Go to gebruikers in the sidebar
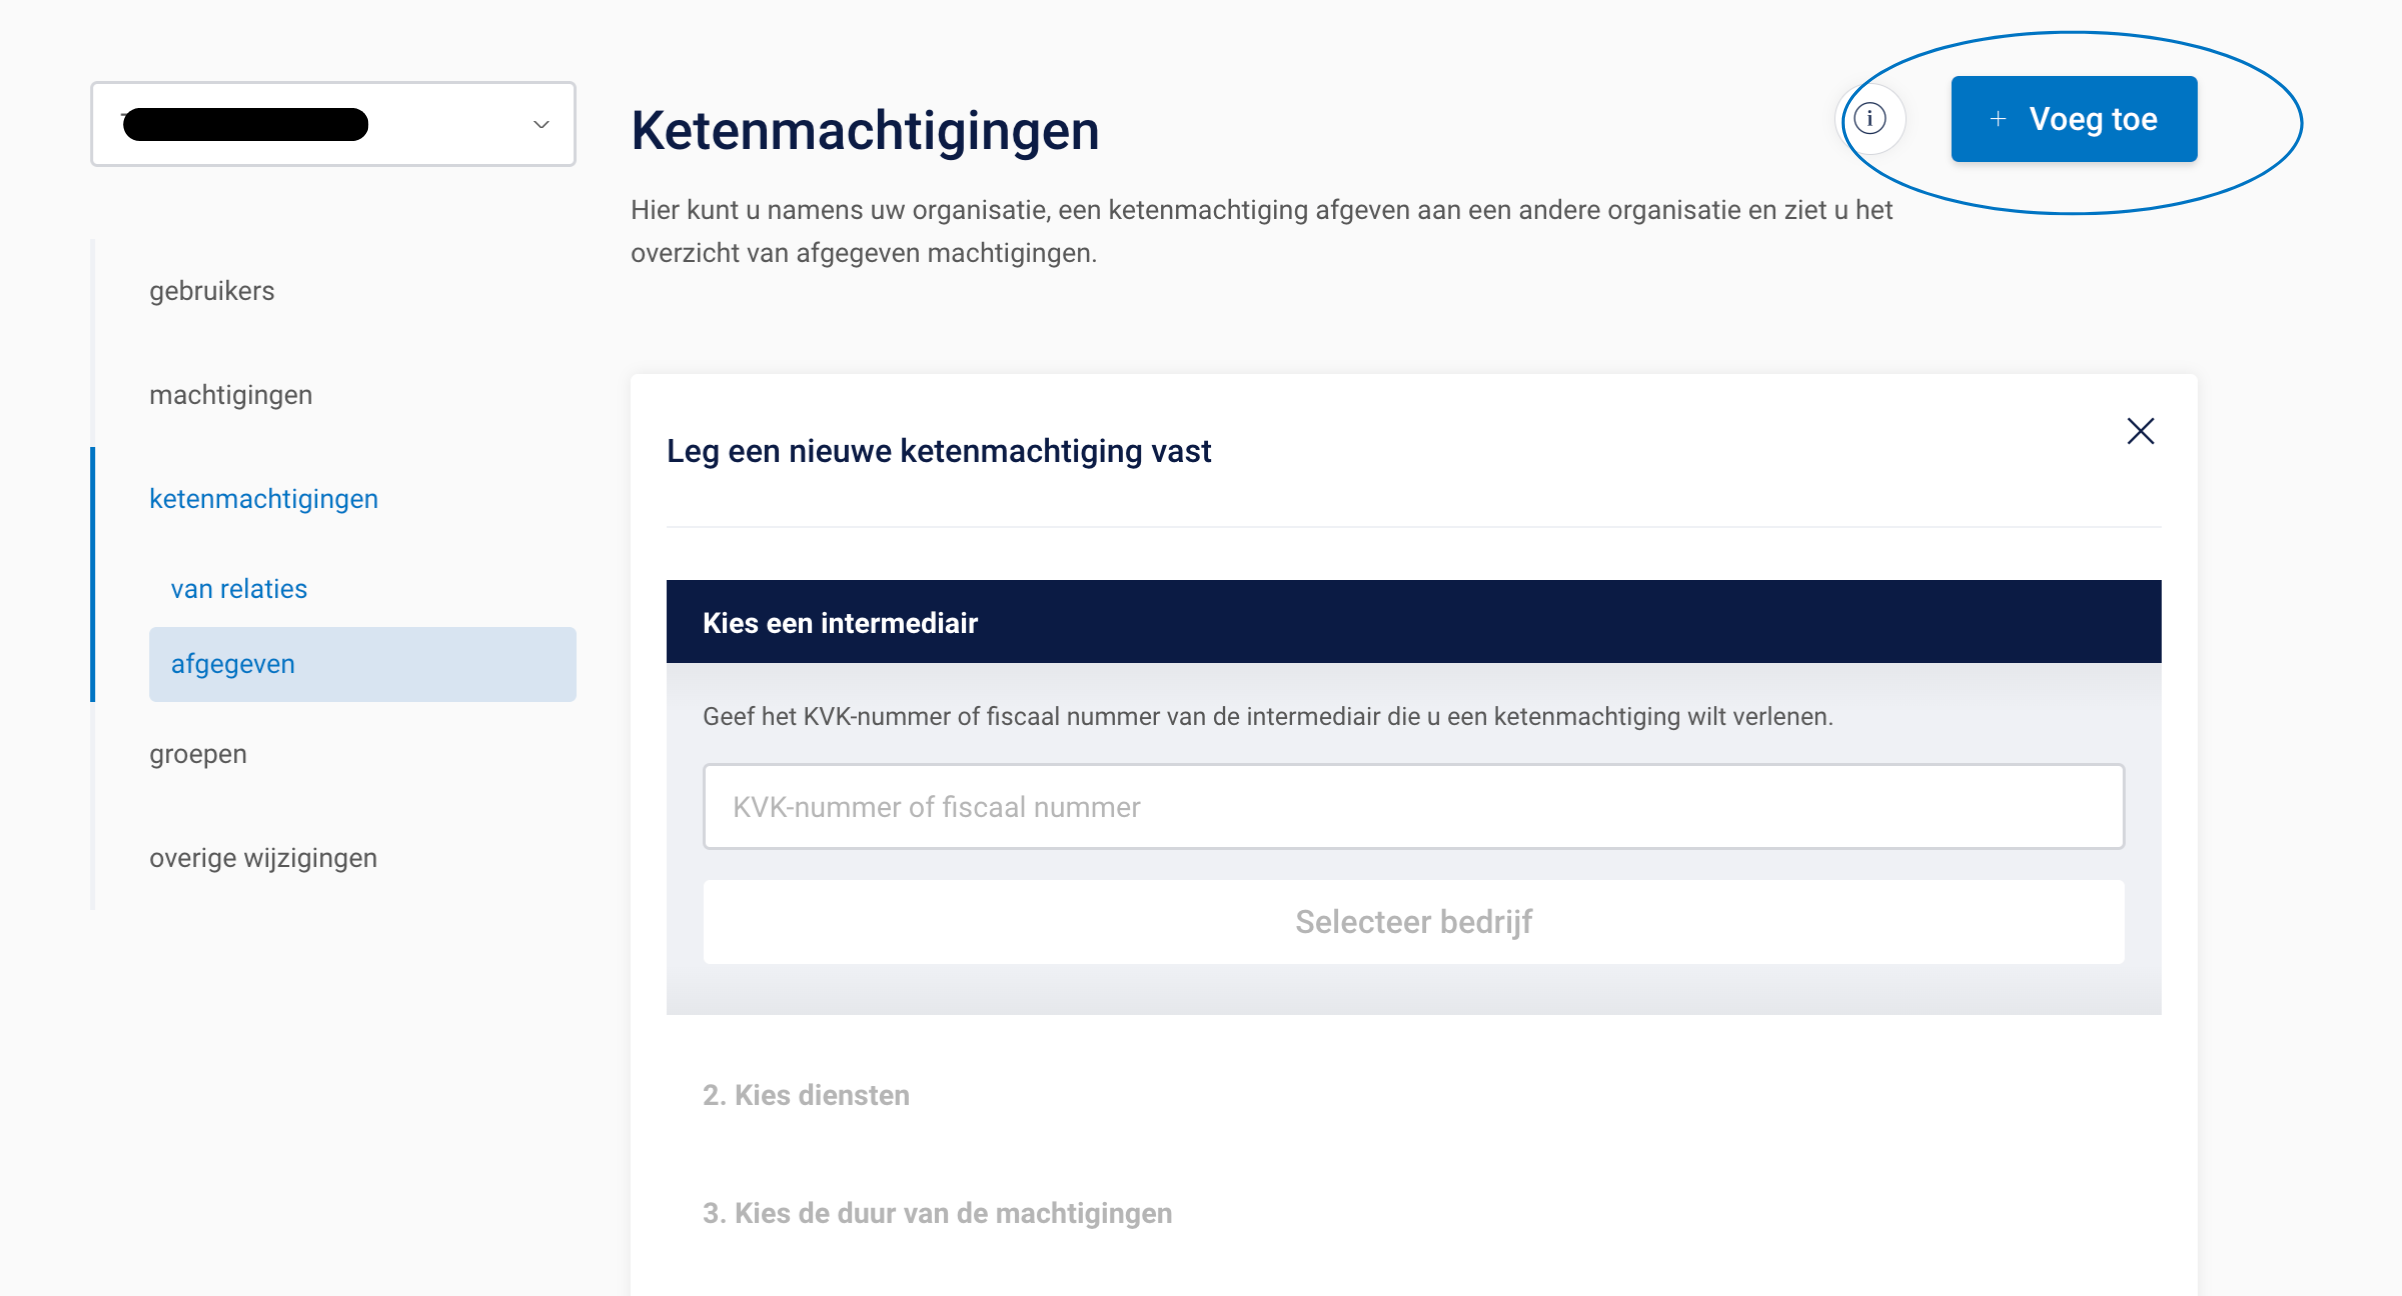Image resolution: width=2402 pixels, height=1296 pixels. tap(212, 291)
